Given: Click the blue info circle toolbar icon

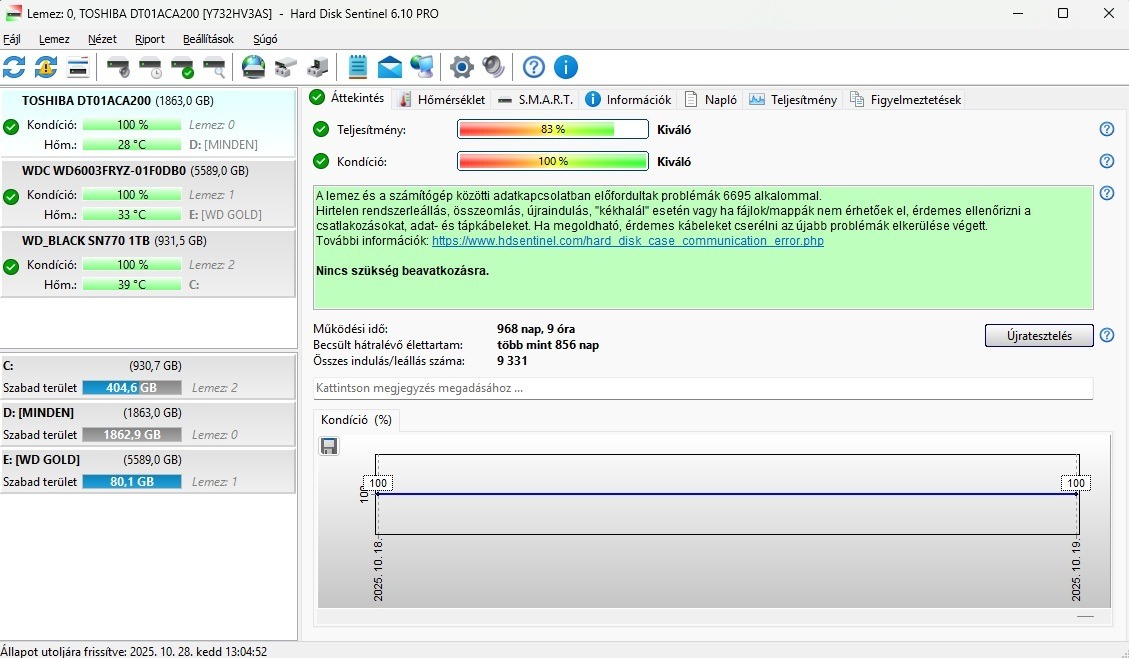Looking at the screenshot, I should pos(566,67).
